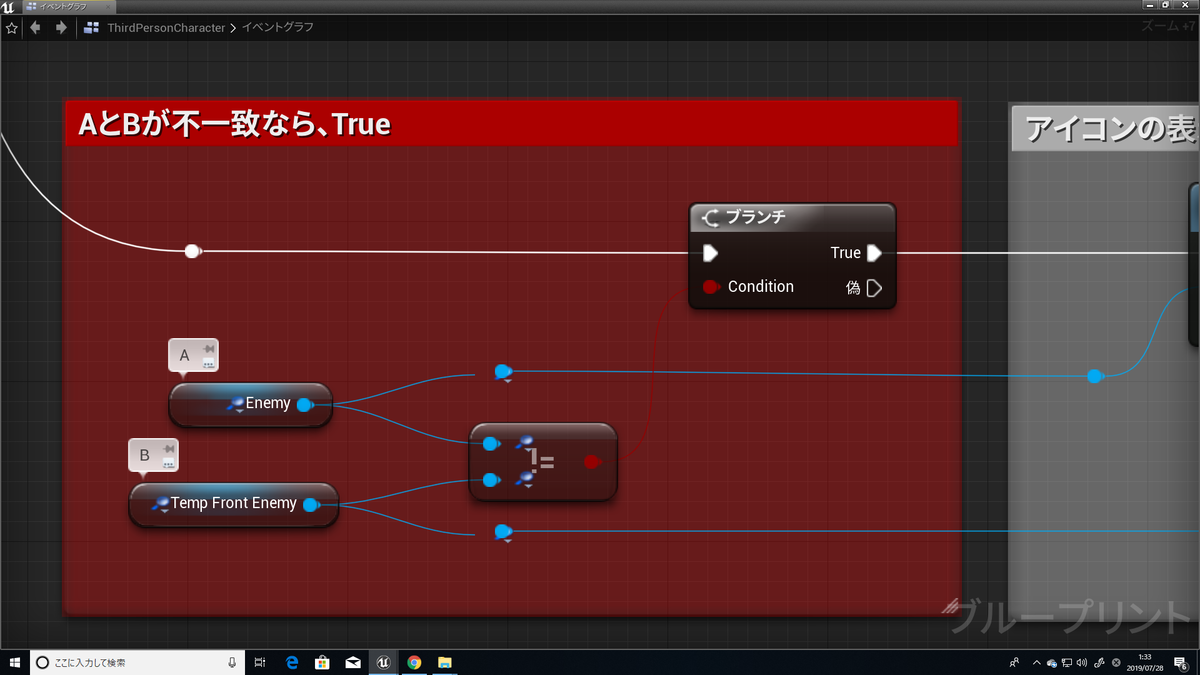Select the != not-equal comparison node
1200x675 pixels.
tap(543, 462)
